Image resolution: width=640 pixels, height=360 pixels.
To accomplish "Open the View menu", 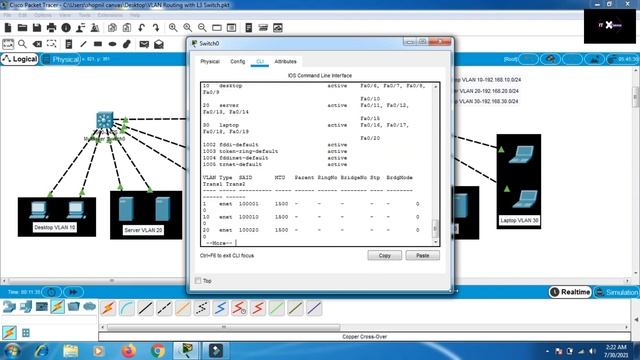I will [65, 15].
